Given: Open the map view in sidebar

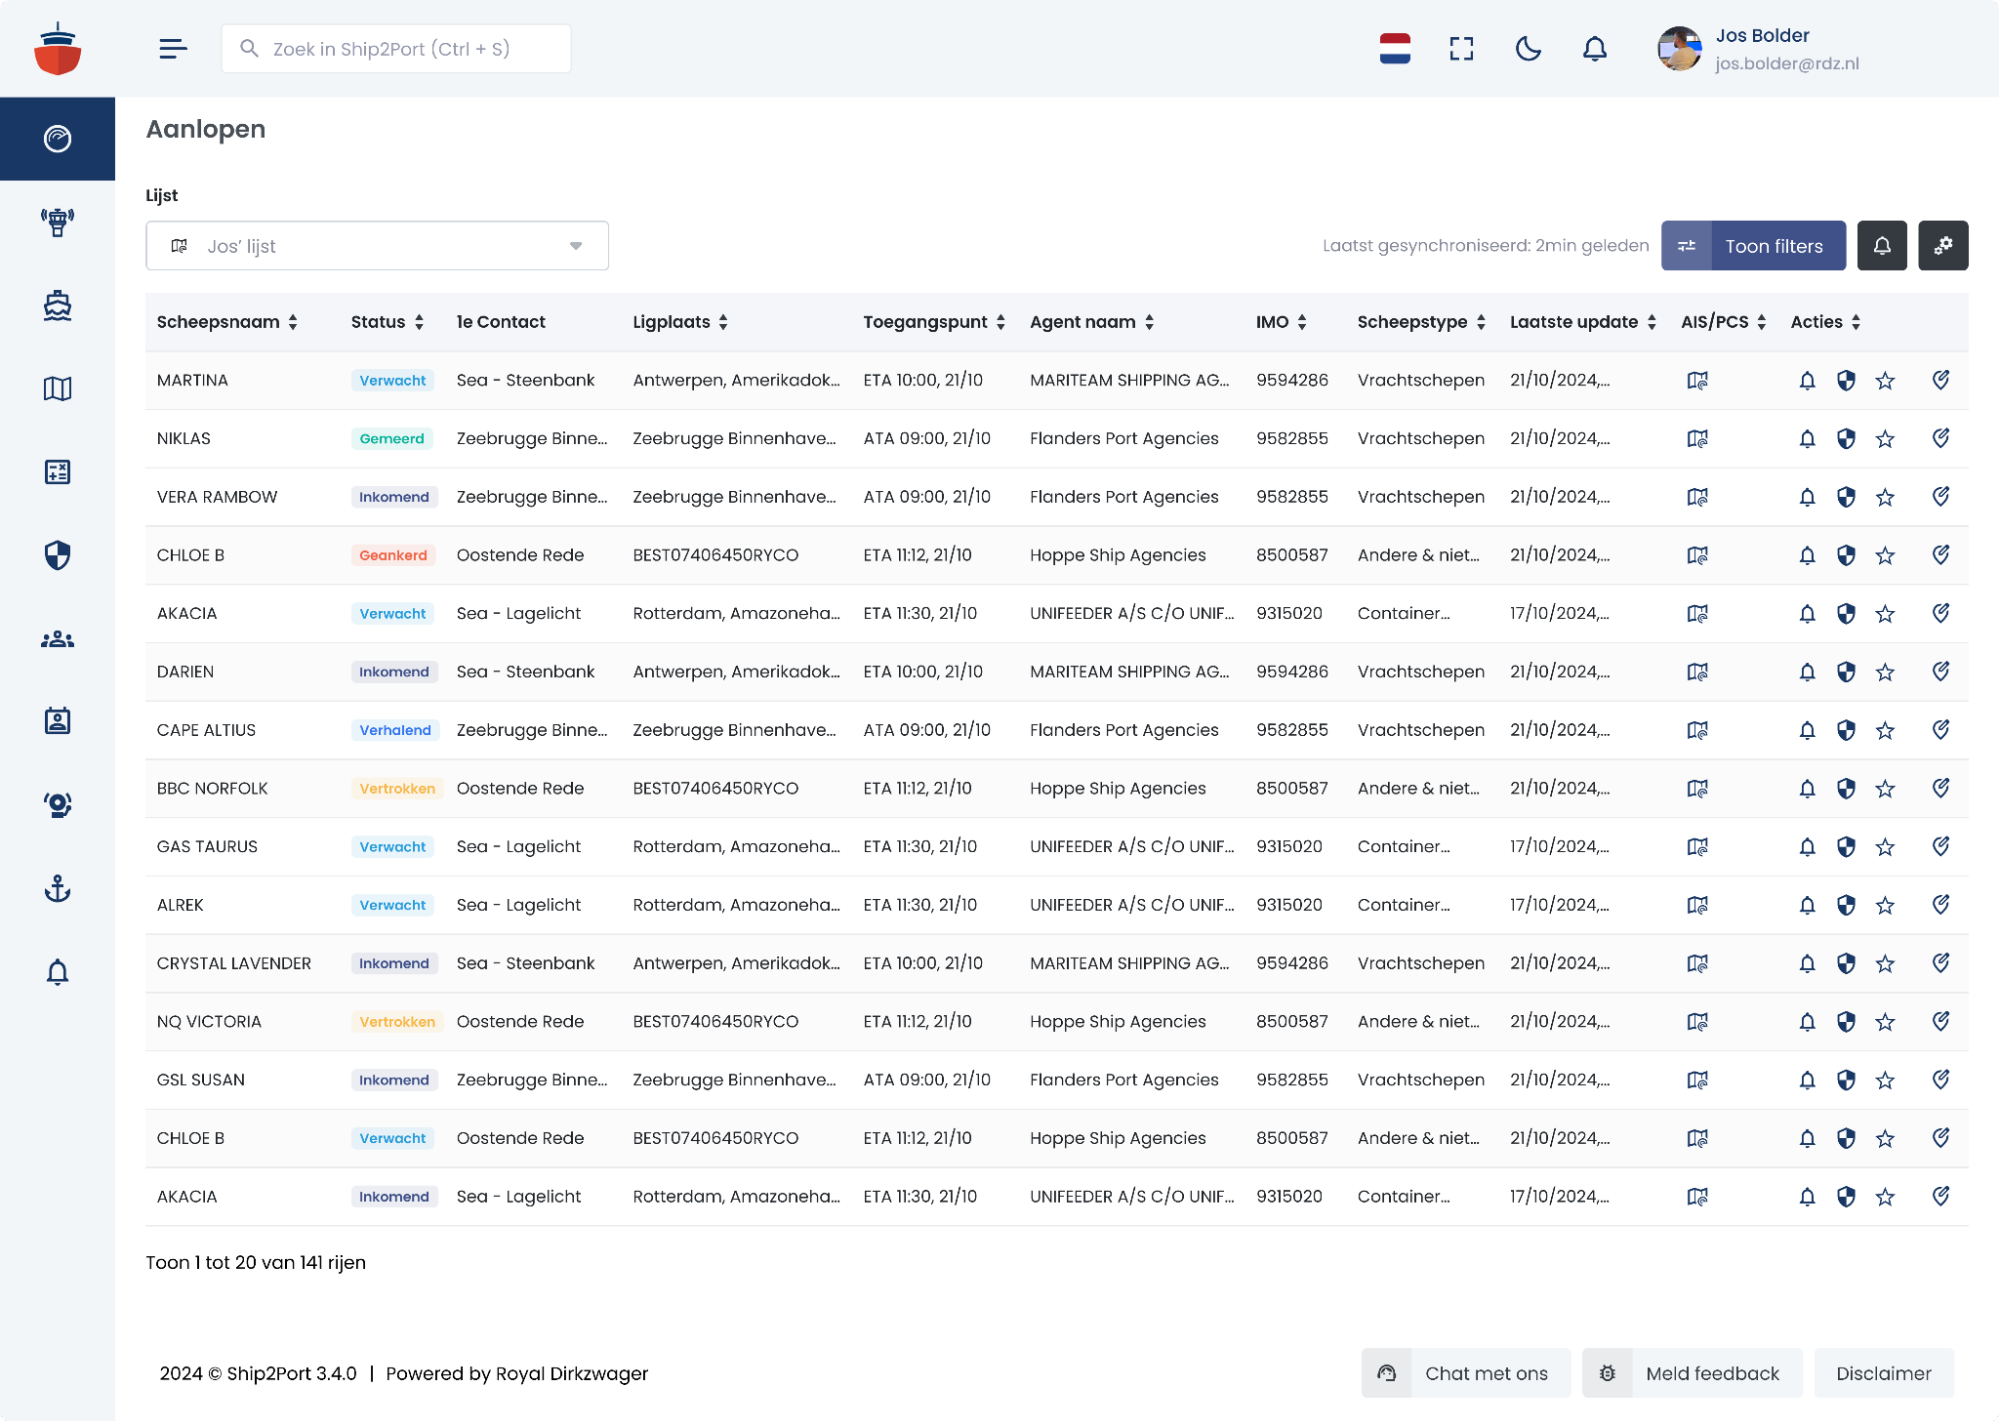Looking at the screenshot, I should coord(57,388).
